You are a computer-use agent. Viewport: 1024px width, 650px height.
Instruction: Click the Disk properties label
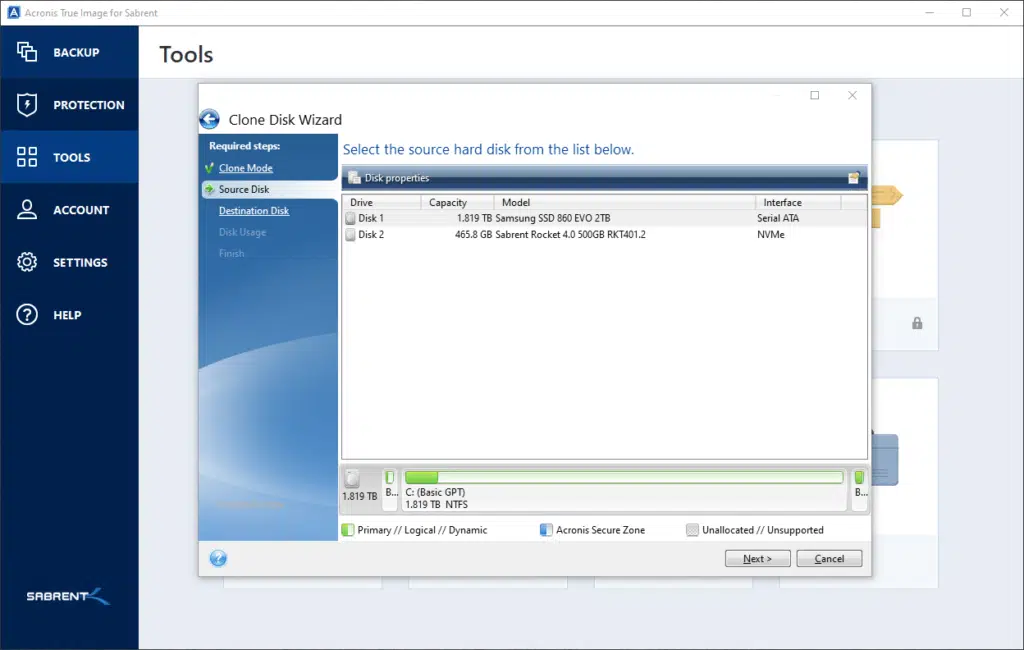click(396, 178)
